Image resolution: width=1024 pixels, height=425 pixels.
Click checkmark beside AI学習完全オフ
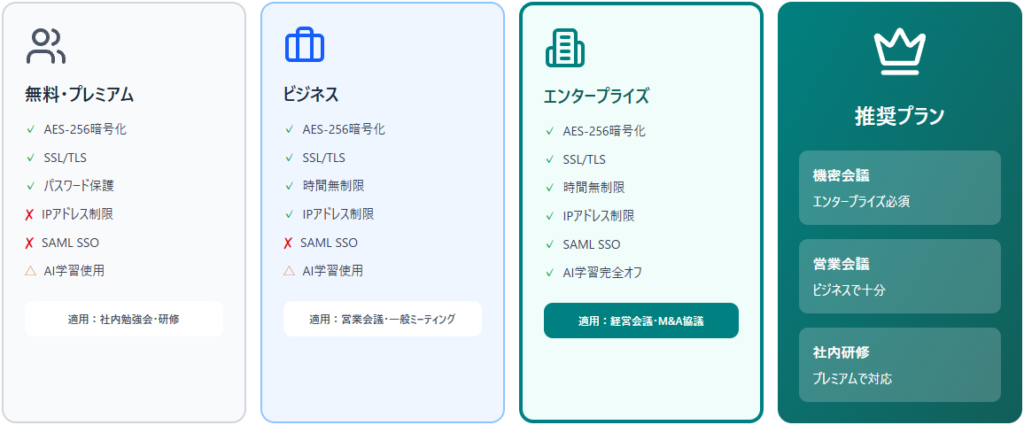[x=550, y=273]
